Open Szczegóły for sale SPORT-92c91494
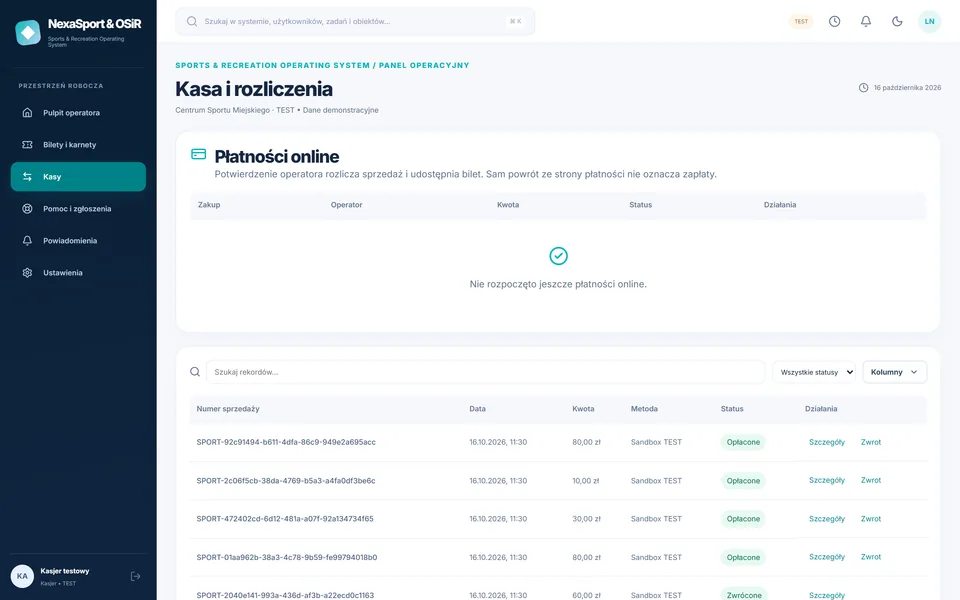This screenshot has height=600, width=960. 827,442
